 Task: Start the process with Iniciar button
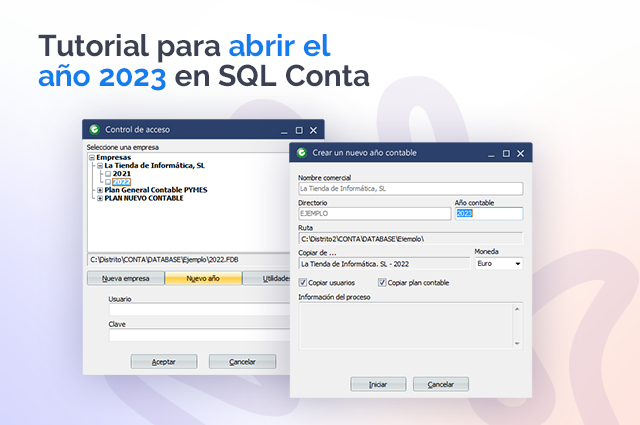click(x=378, y=384)
